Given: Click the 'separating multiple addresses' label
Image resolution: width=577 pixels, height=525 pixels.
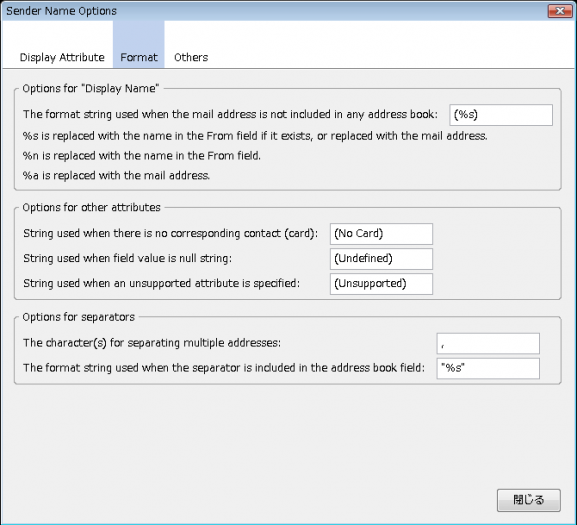Looking at the screenshot, I should (152, 343).
